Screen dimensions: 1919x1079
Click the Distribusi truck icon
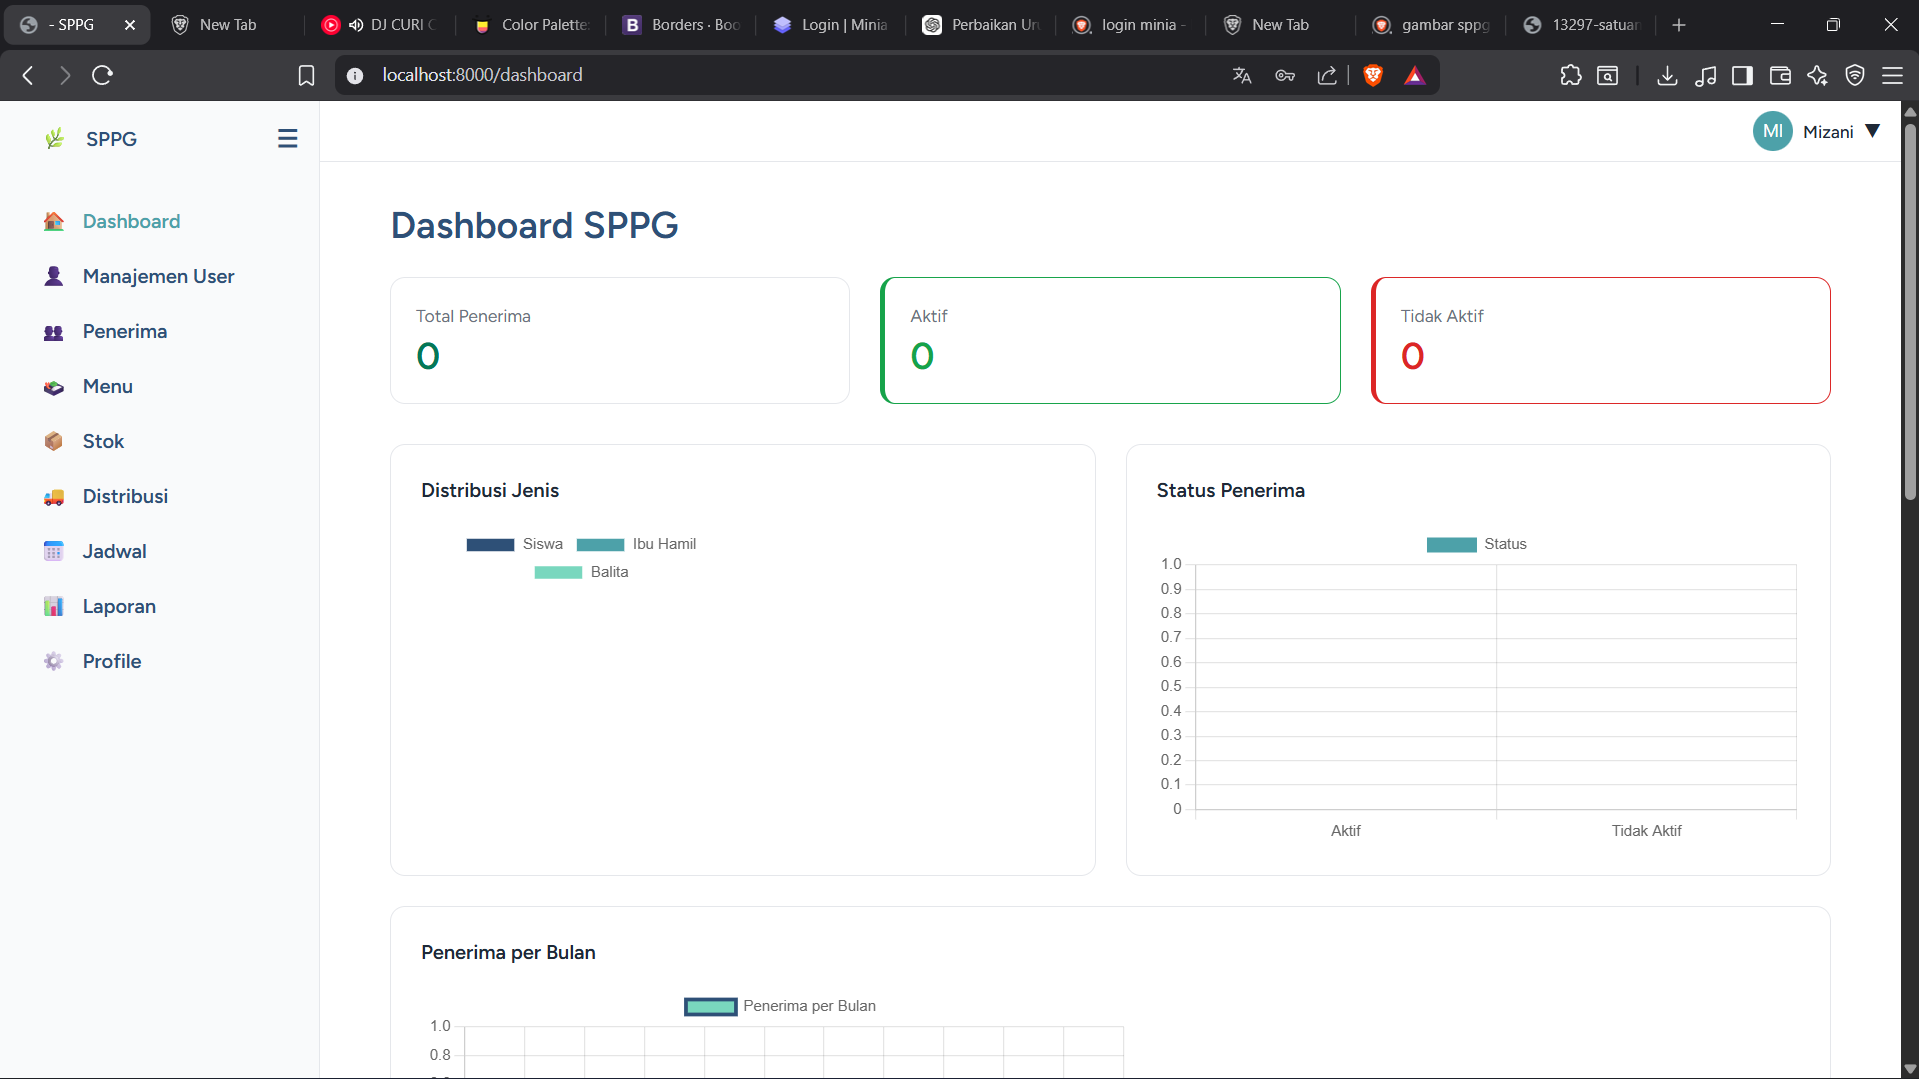click(x=54, y=497)
